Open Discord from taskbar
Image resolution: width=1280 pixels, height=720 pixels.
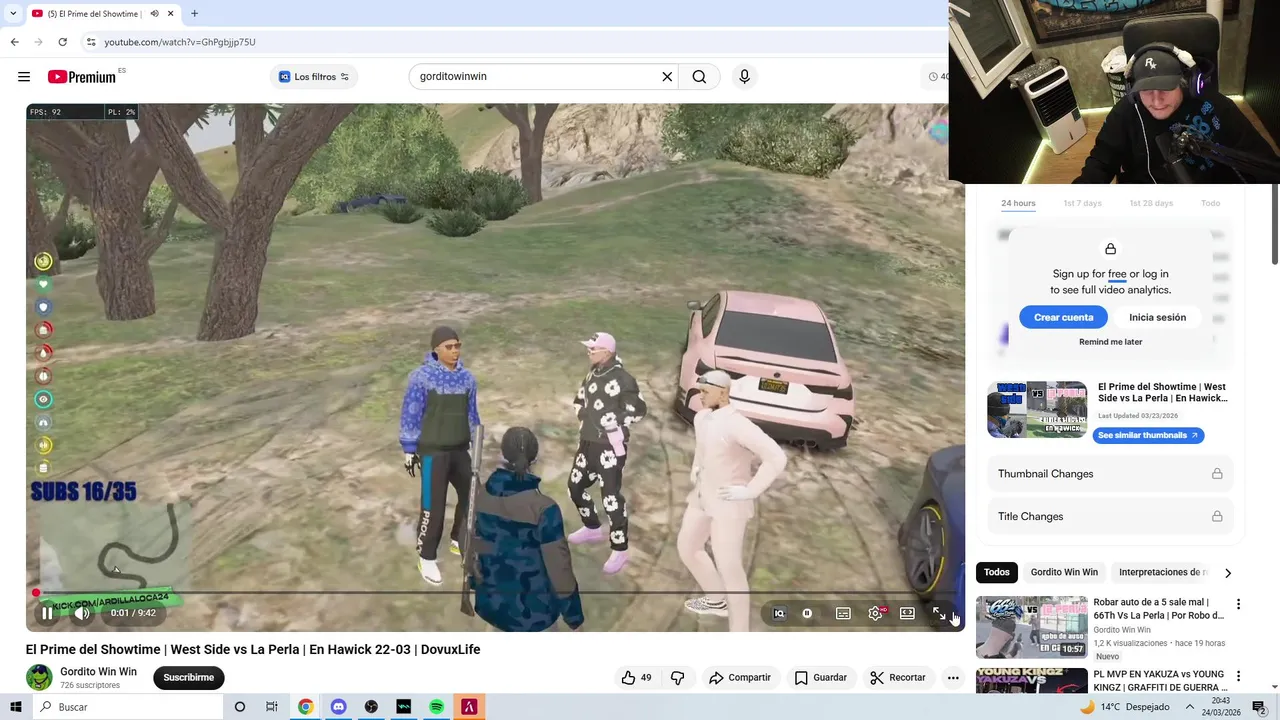pyautogui.click(x=338, y=707)
